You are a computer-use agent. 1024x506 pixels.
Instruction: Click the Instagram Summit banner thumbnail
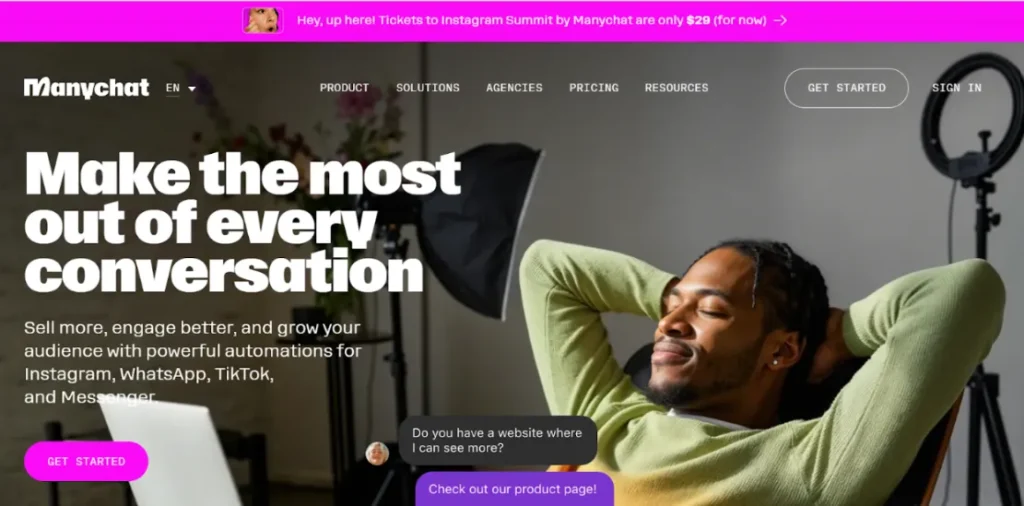[x=263, y=20]
